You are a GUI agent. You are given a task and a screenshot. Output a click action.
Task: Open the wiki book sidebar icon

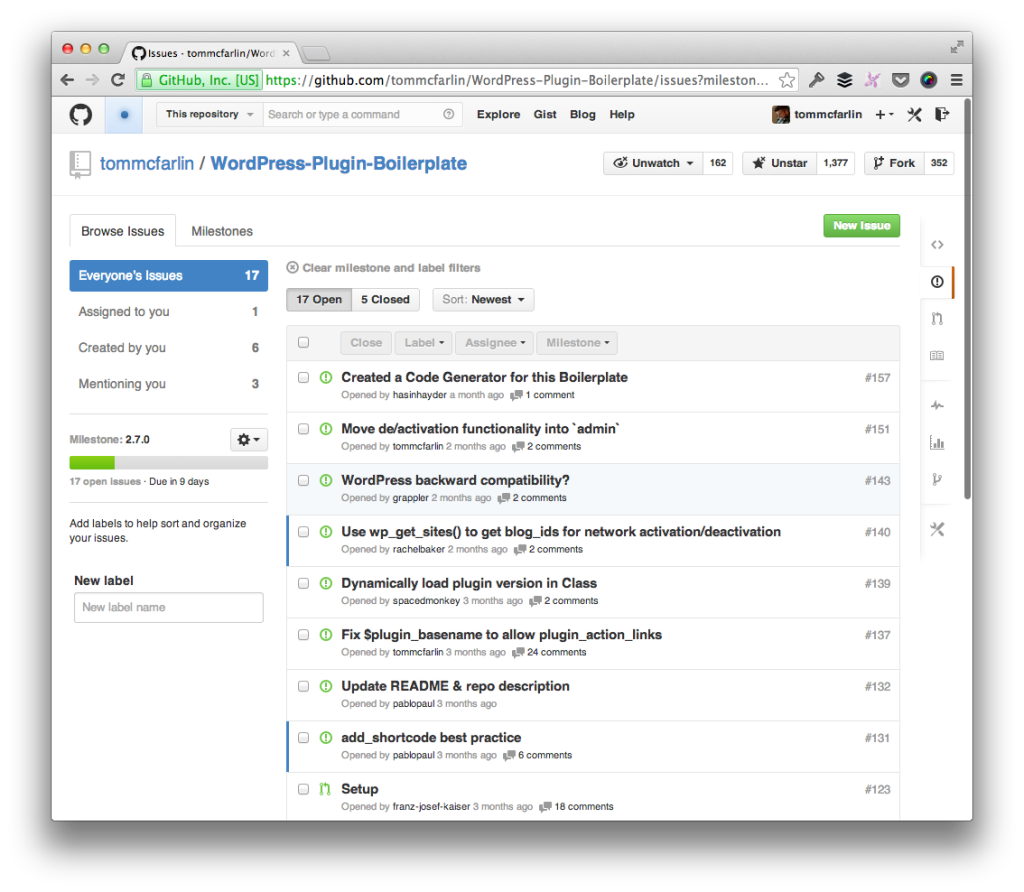point(937,356)
